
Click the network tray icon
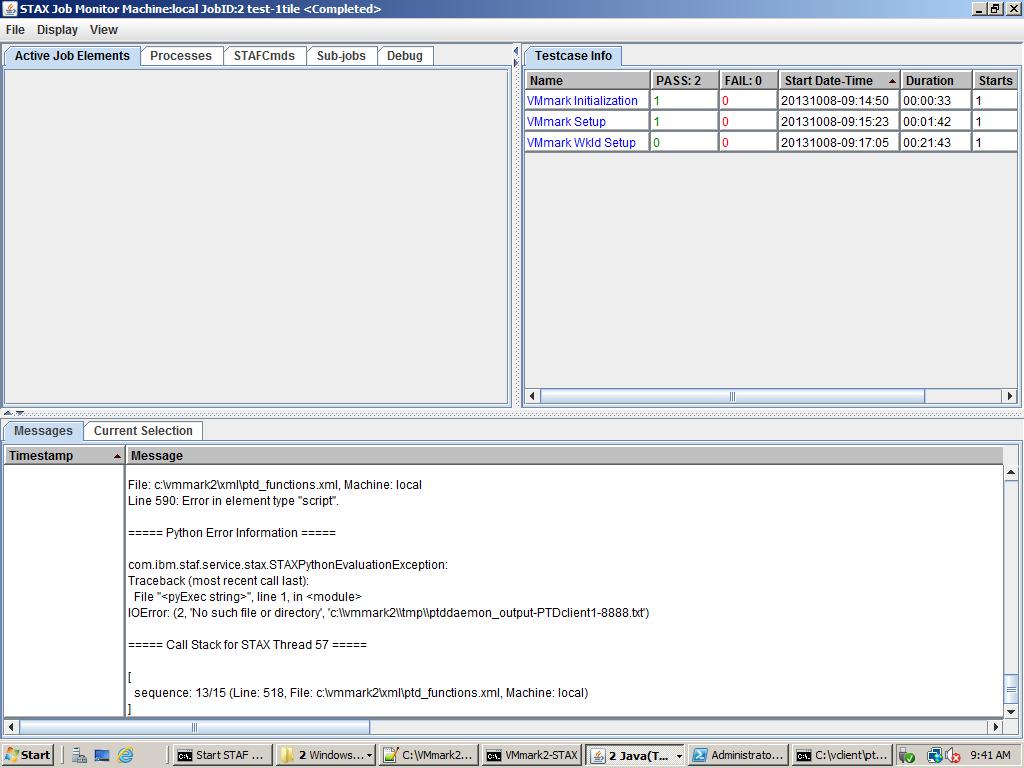[x=935, y=756]
